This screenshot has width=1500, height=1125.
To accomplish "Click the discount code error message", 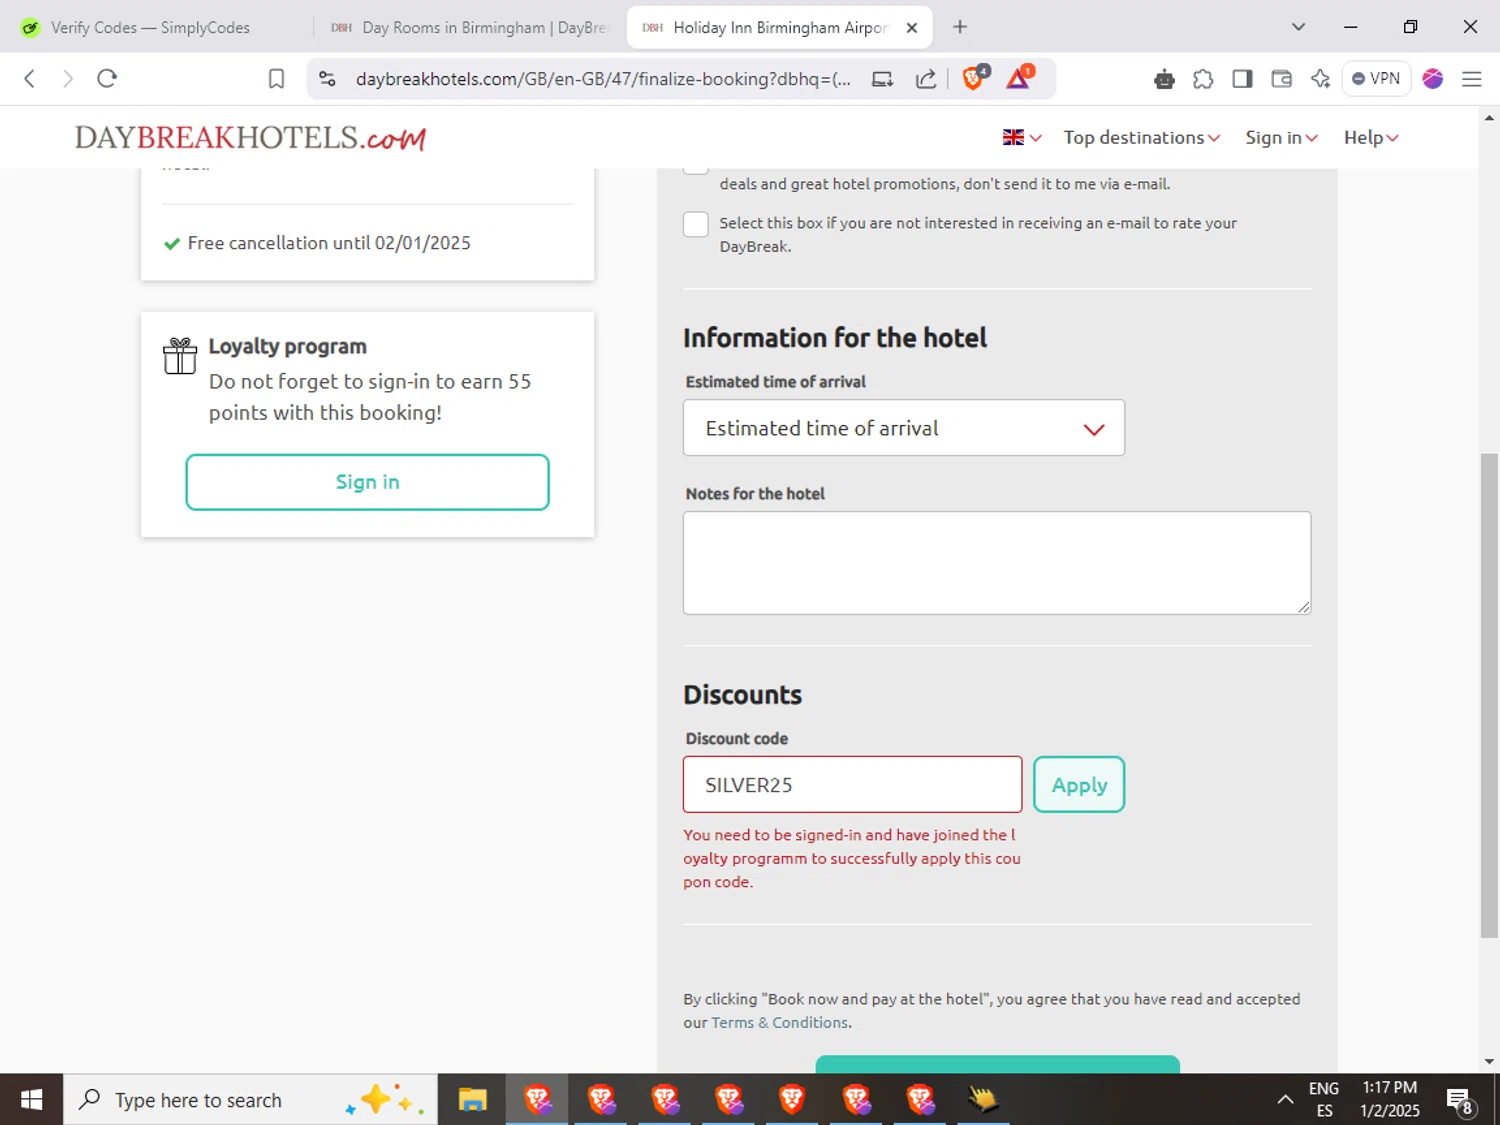I will pos(852,858).
